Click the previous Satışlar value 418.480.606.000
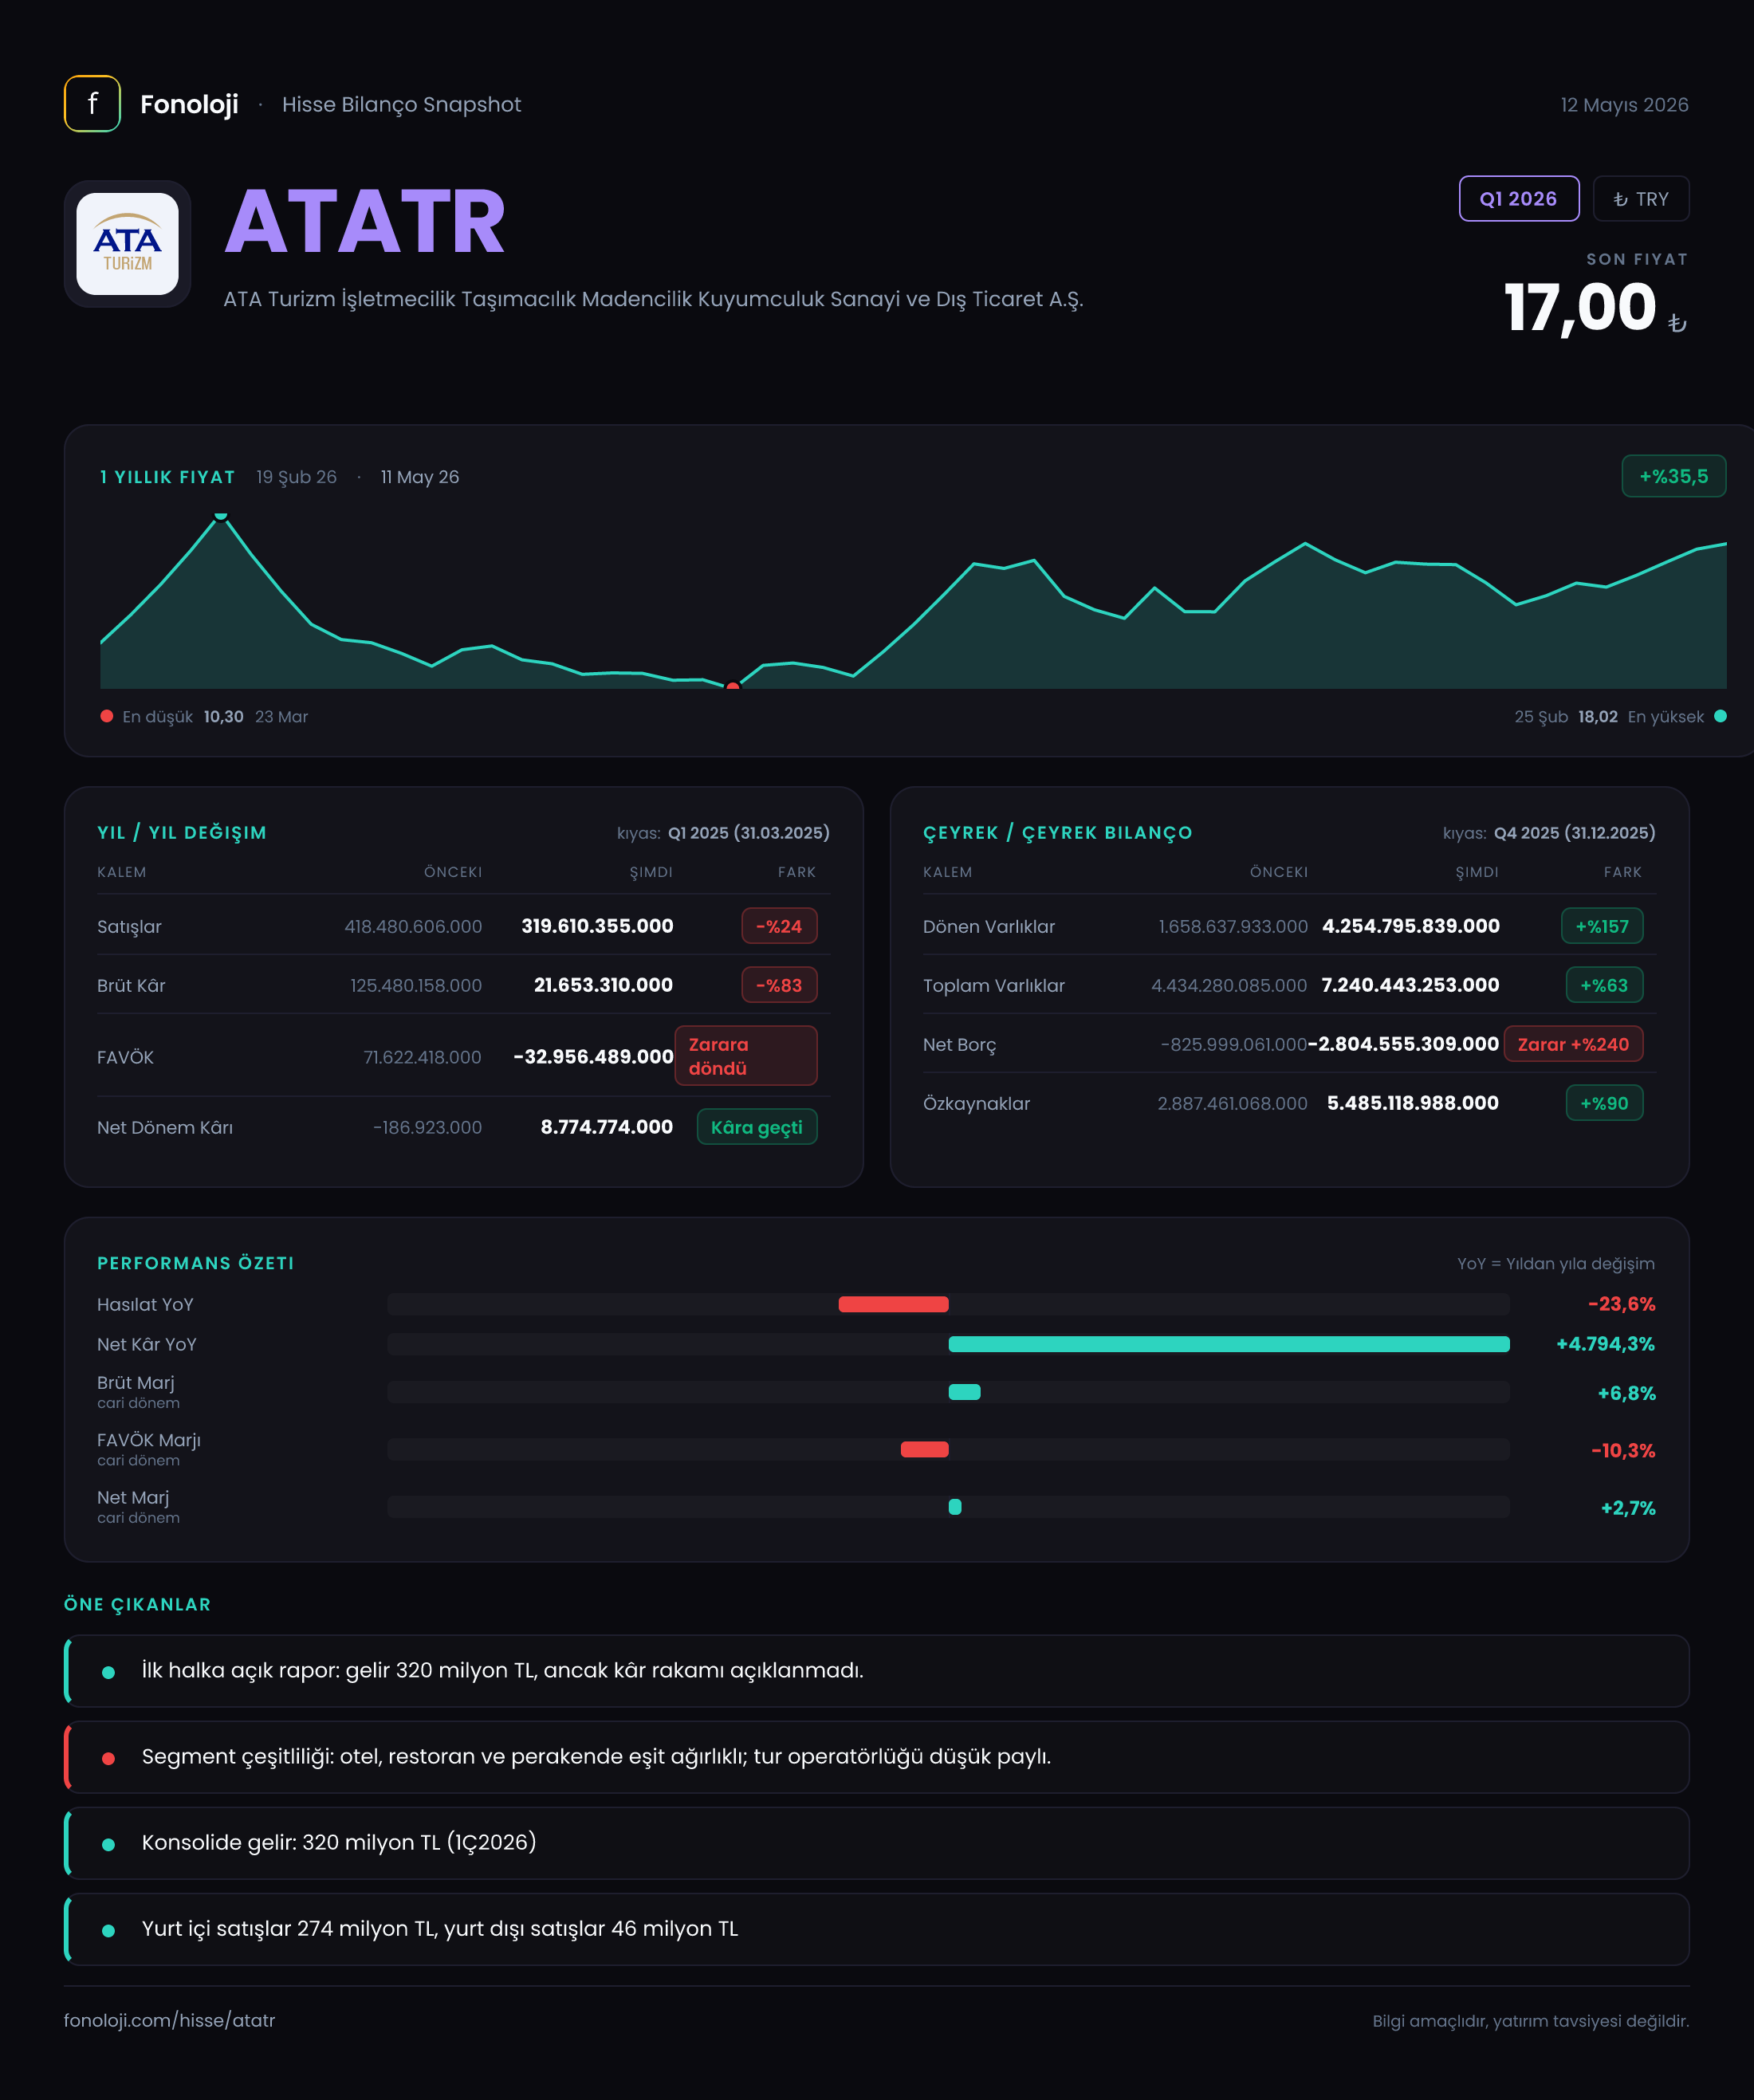The width and height of the screenshot is (1754, 2100). (413, 927)
